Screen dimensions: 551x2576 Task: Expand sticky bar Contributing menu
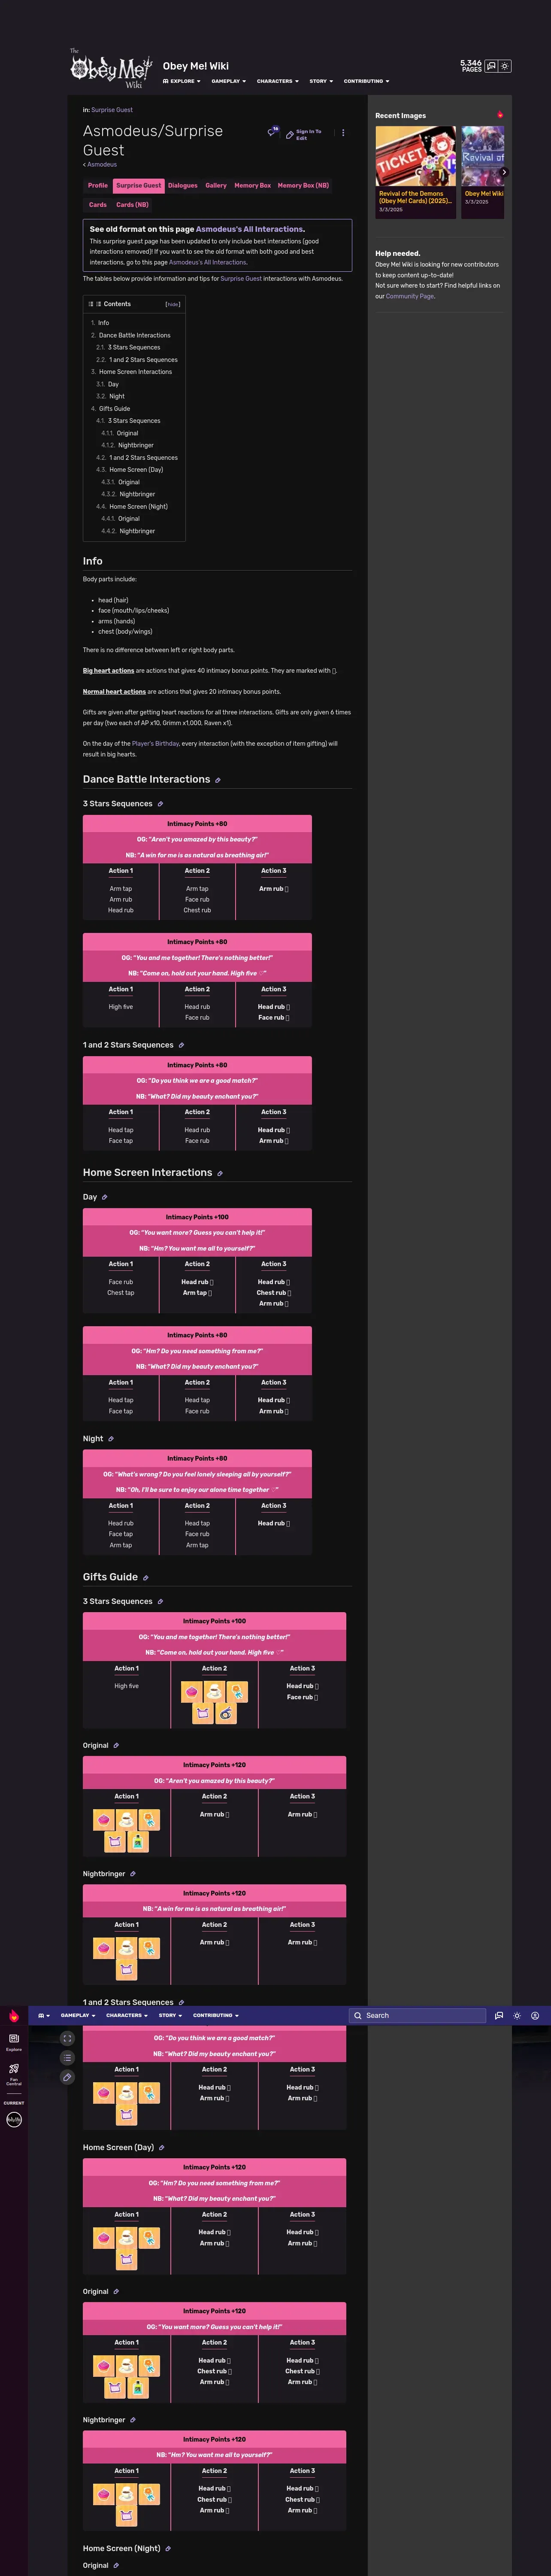[x=216, y=2015]
